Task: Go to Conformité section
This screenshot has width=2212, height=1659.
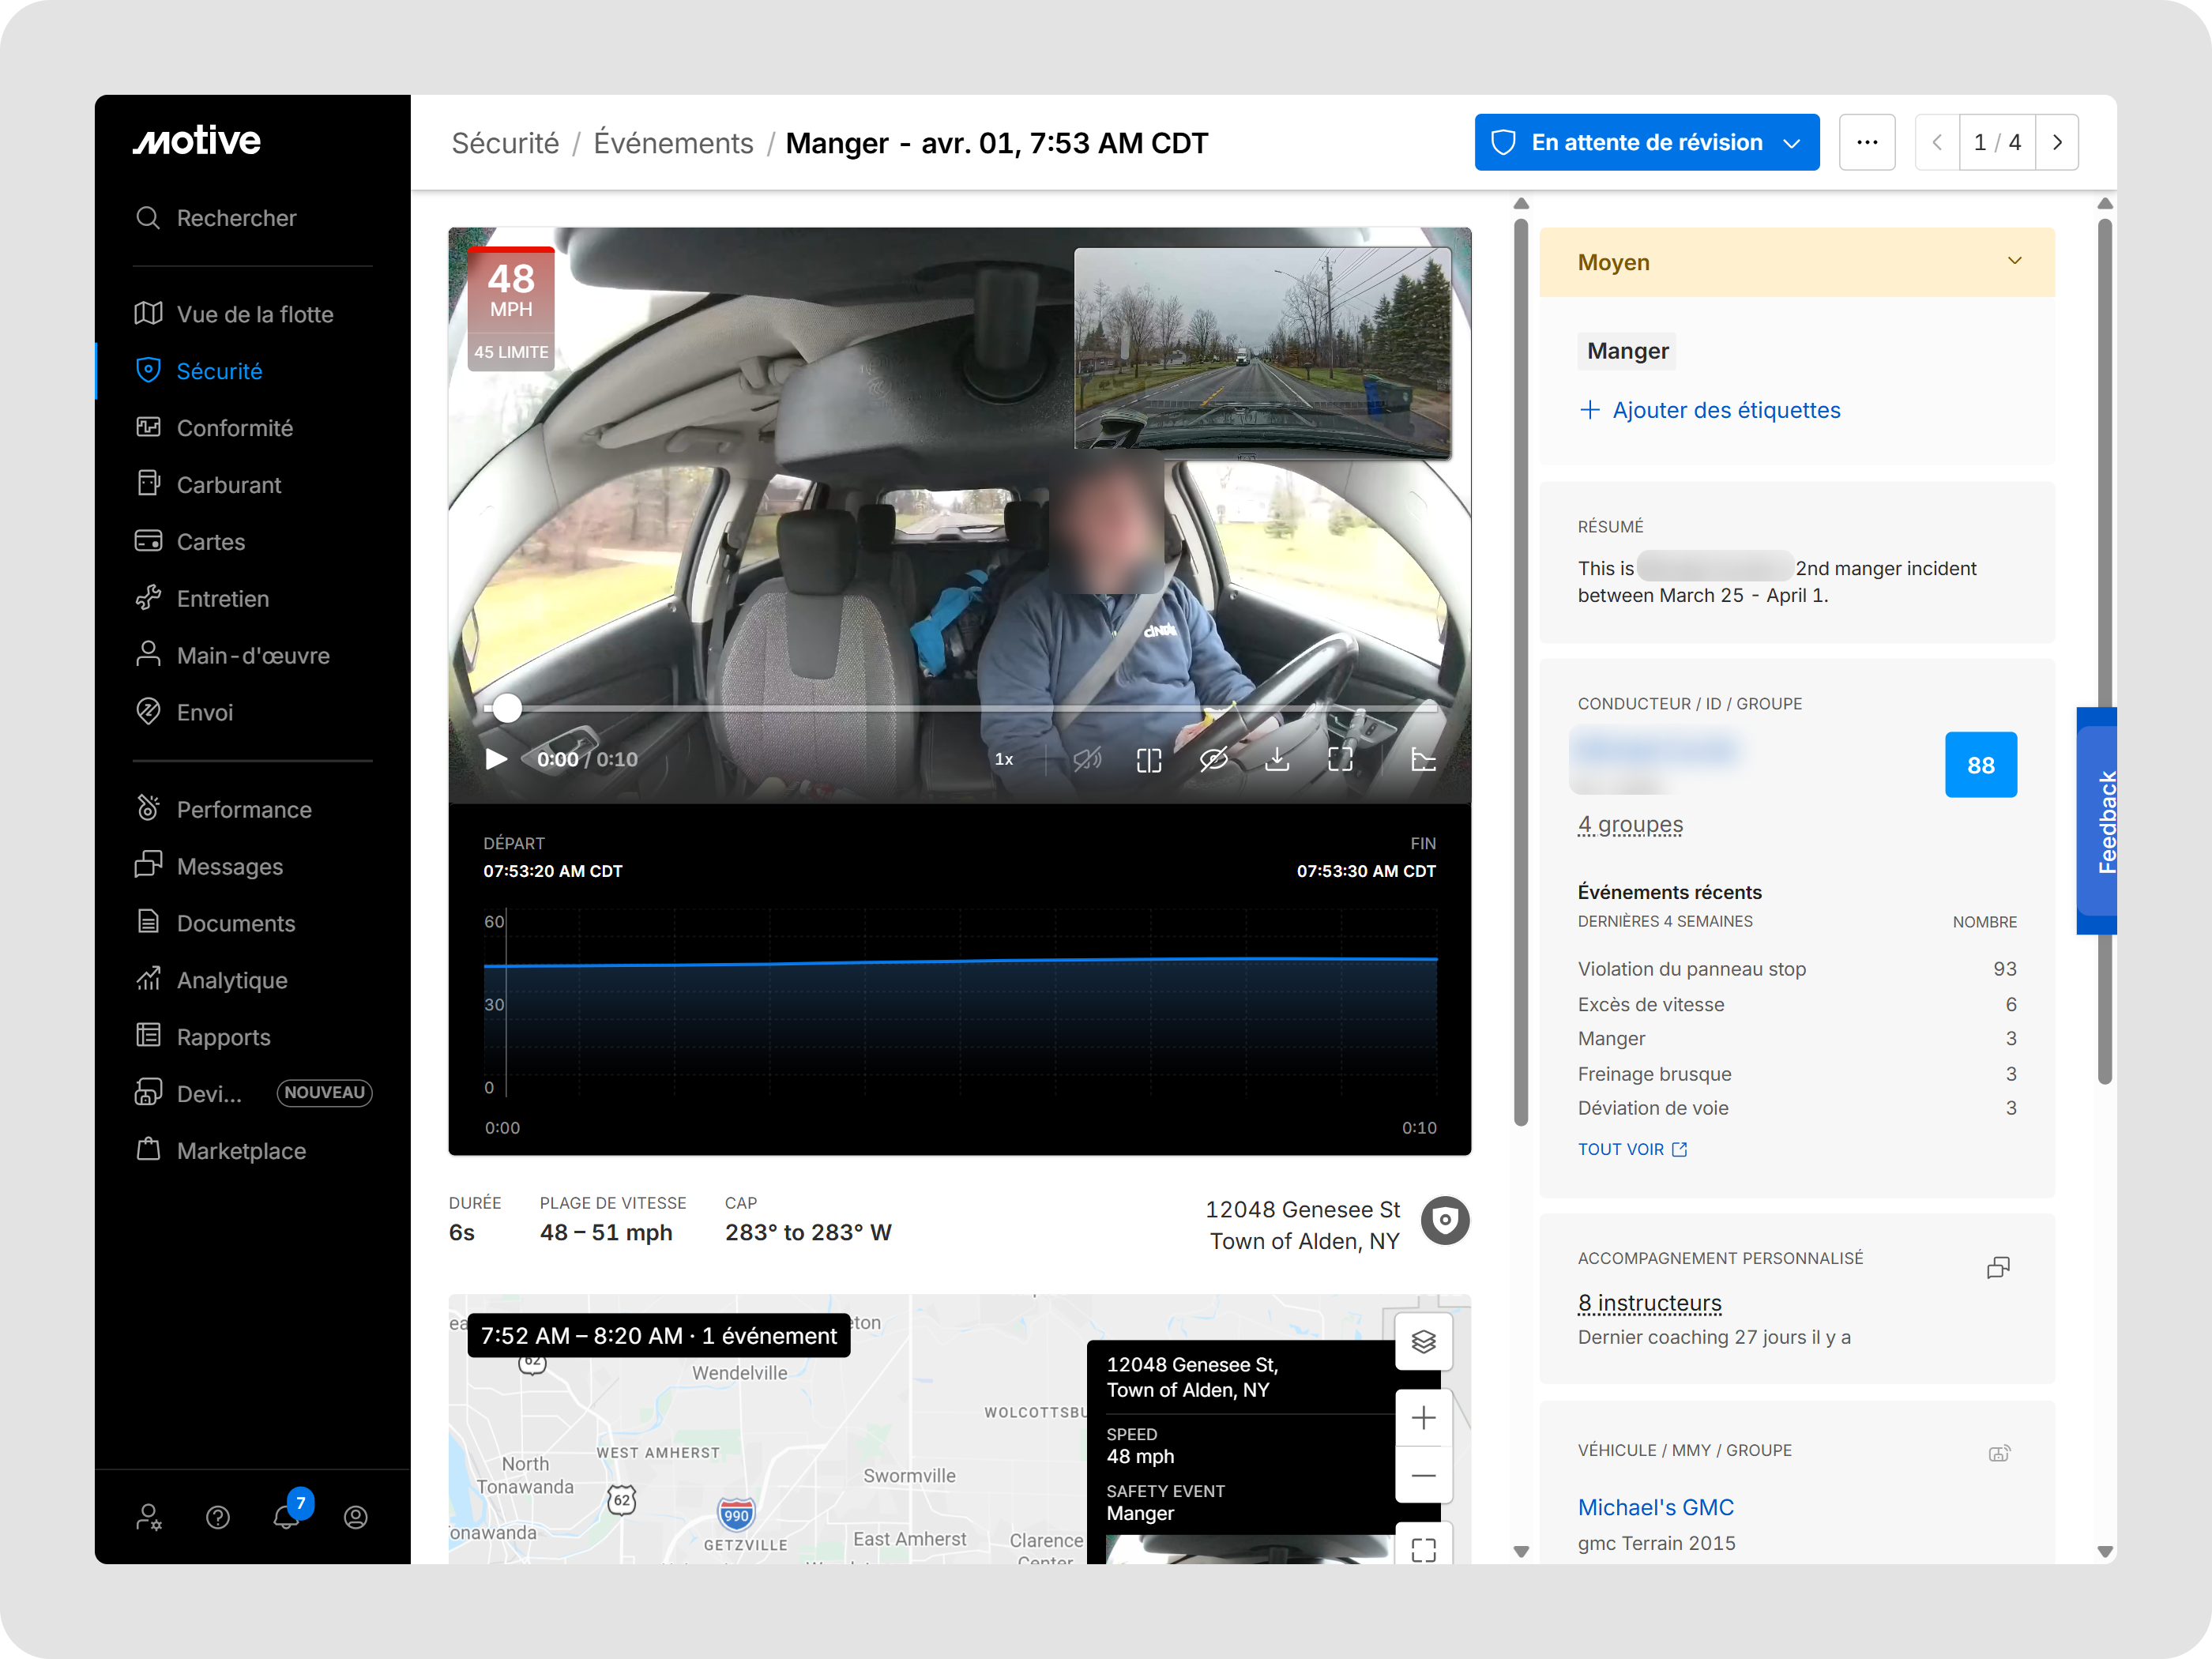Action: tap(234, 428)
